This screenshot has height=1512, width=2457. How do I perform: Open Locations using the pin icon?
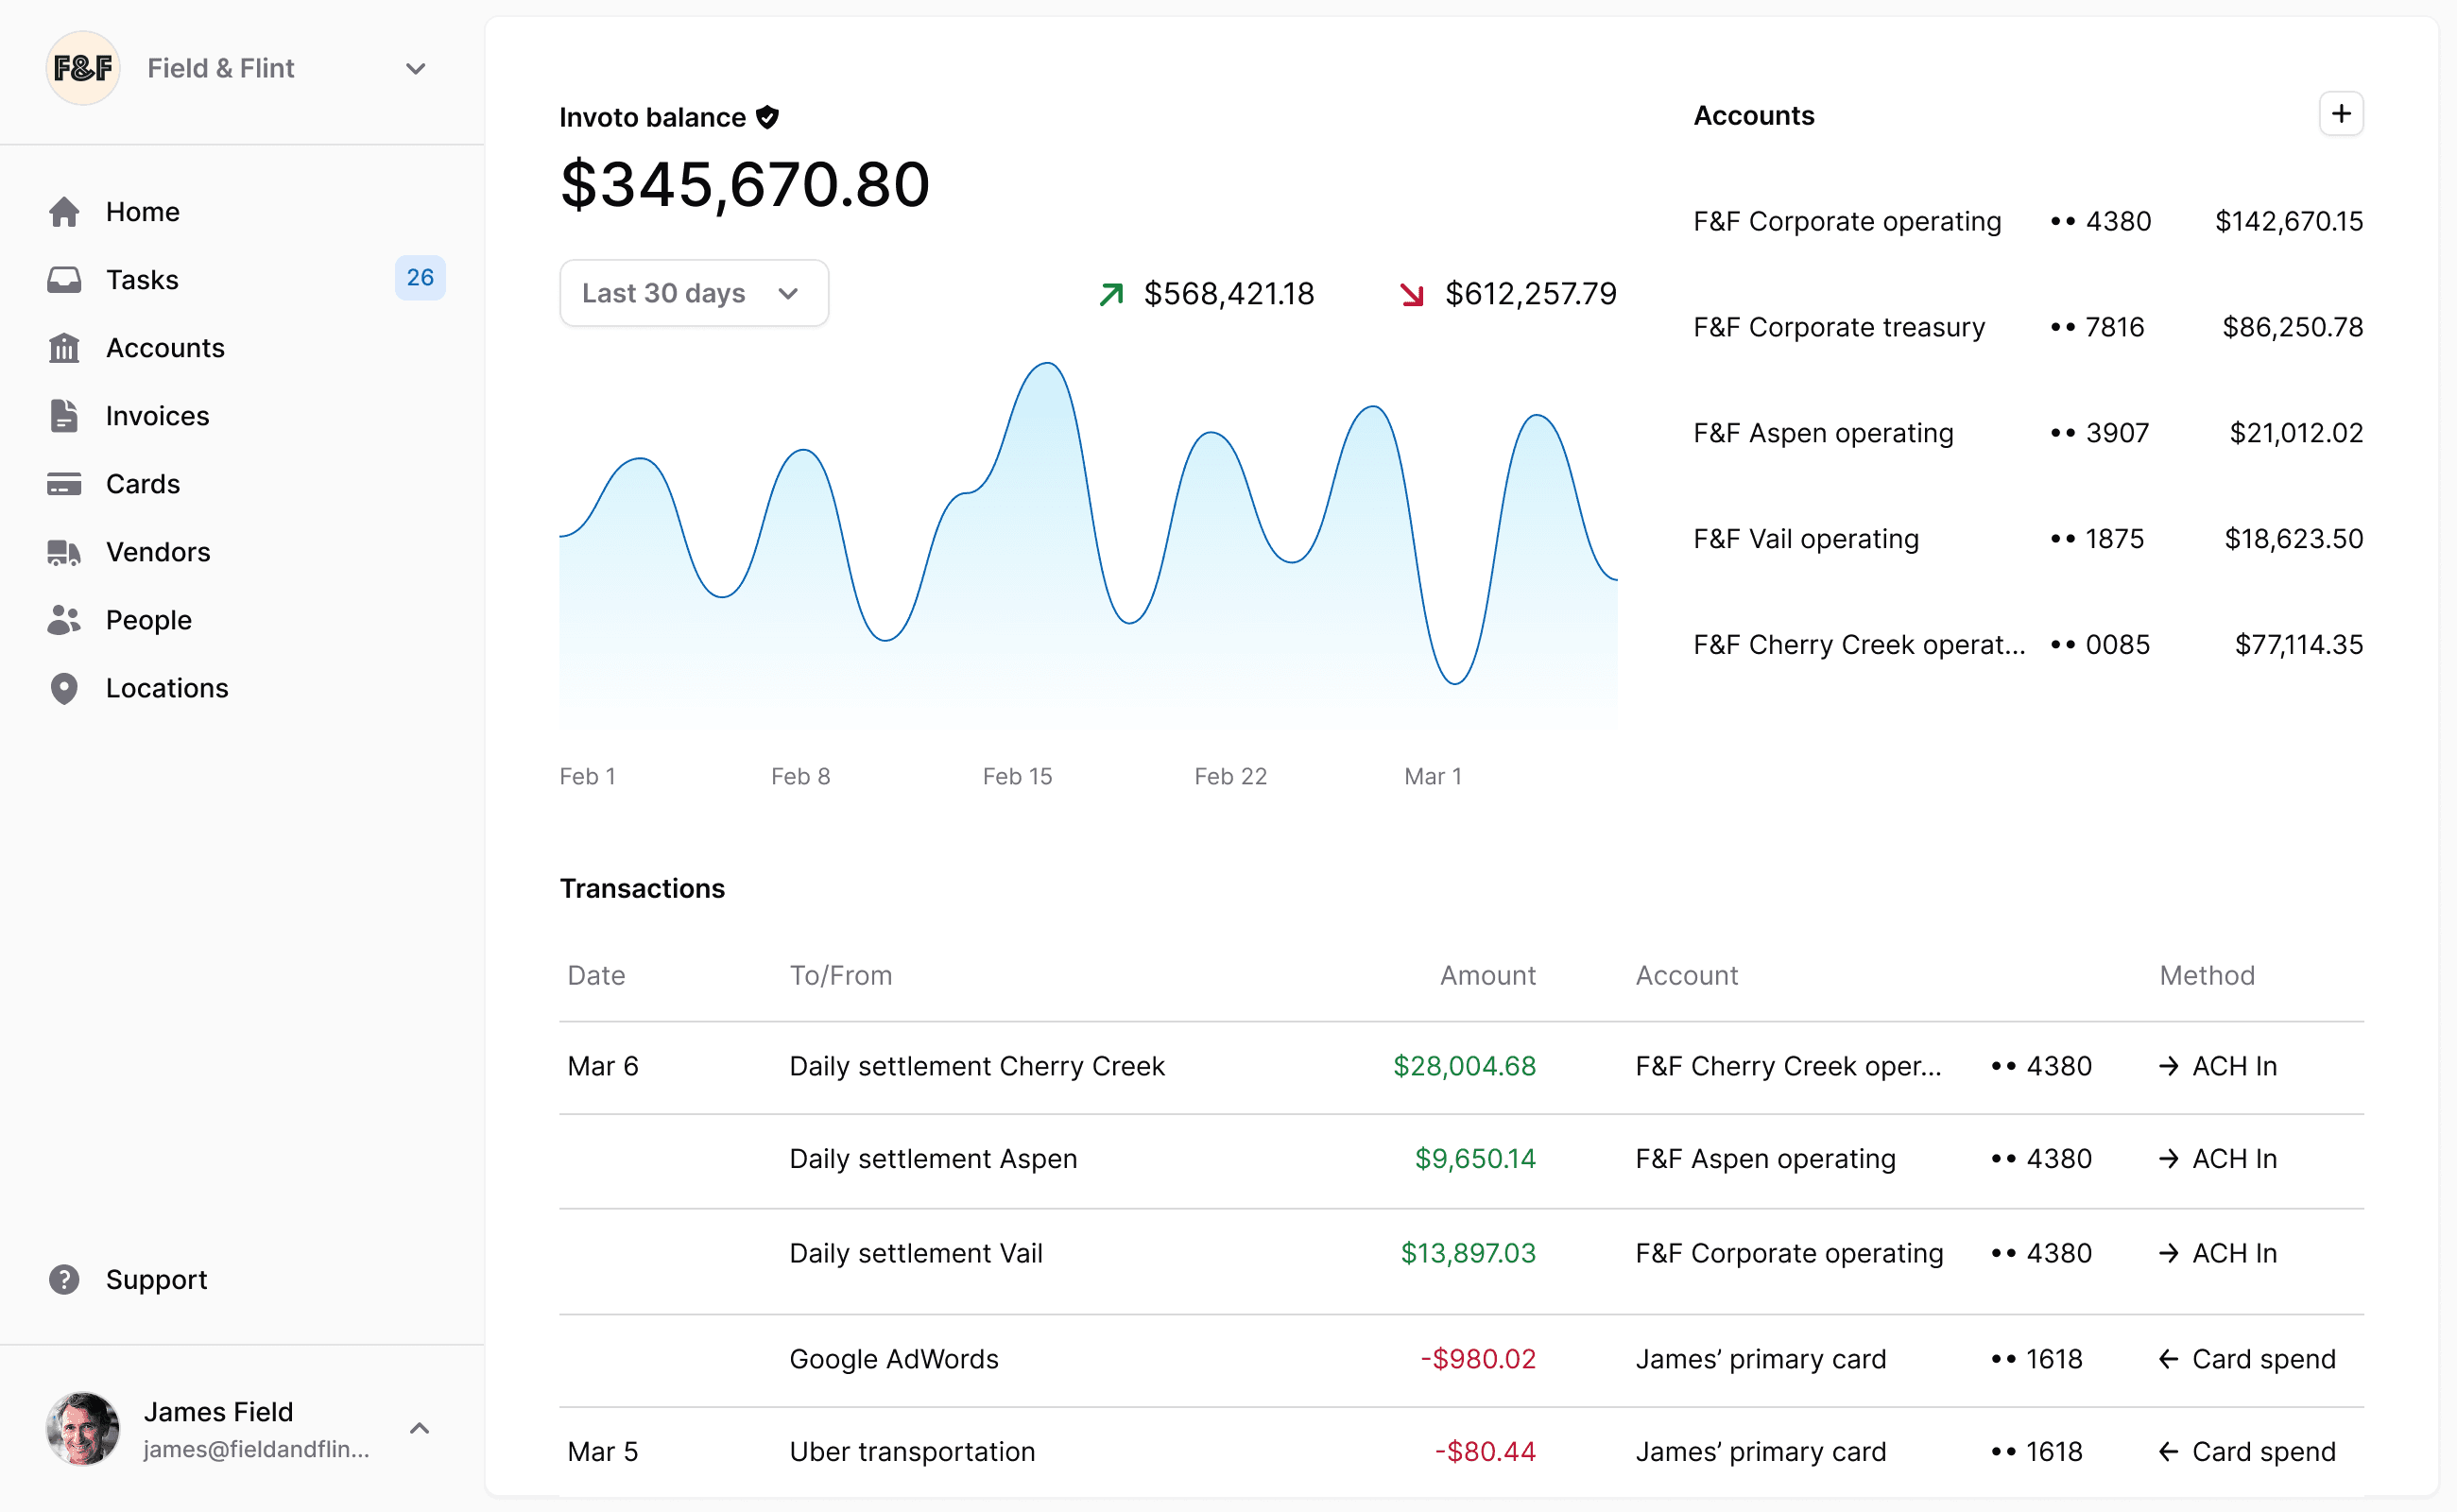pyautogui.click(x=65, y=687)
